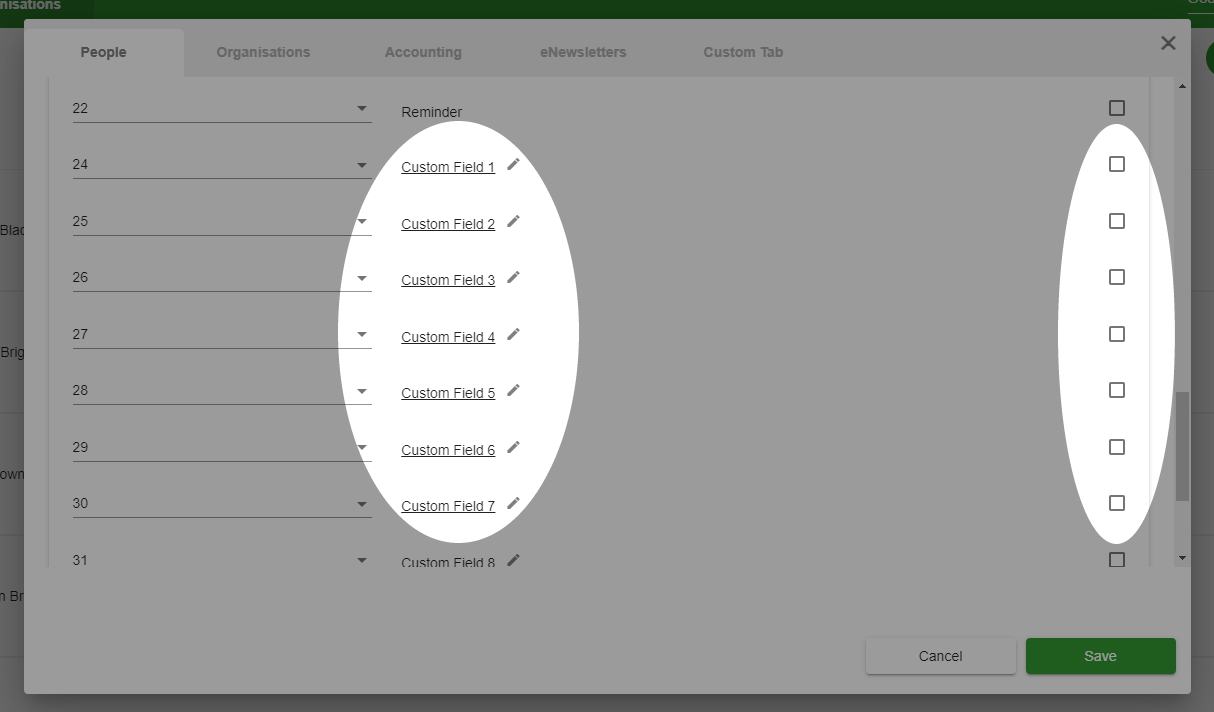Image resolution: width=1214 pixels, height=712 pixels.
Task: Check the box for Custom Field 2
Action: pyautogui.click(x=1117, y=221)
